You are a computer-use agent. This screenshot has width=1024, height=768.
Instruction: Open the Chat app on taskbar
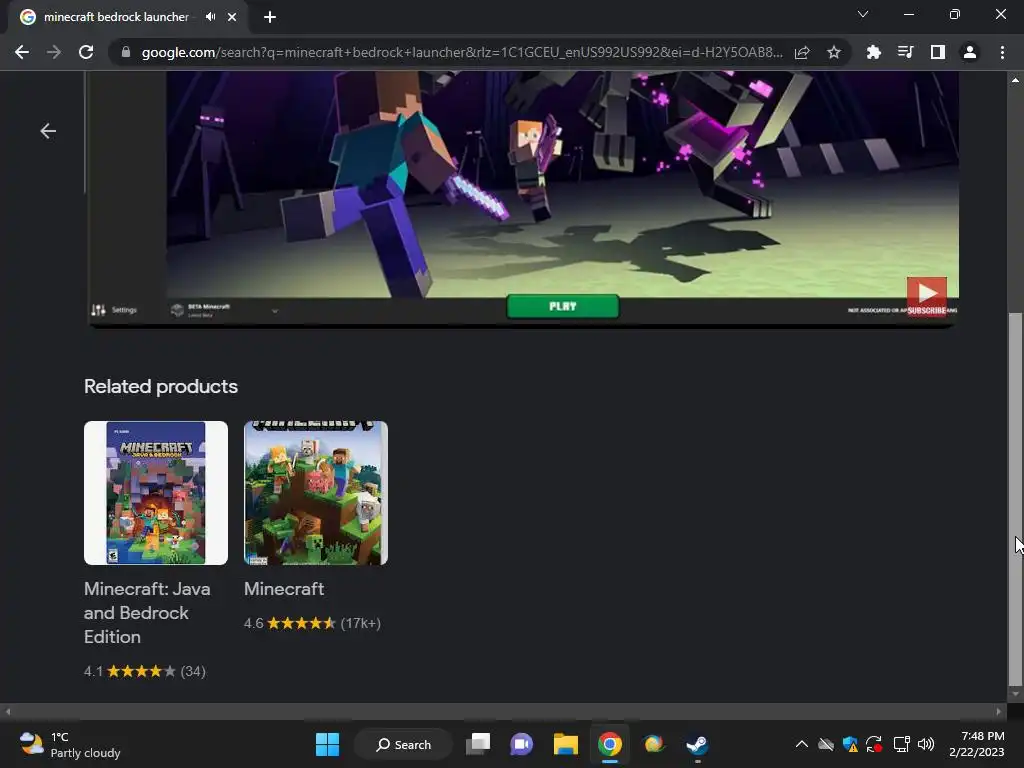pos(521,744)
